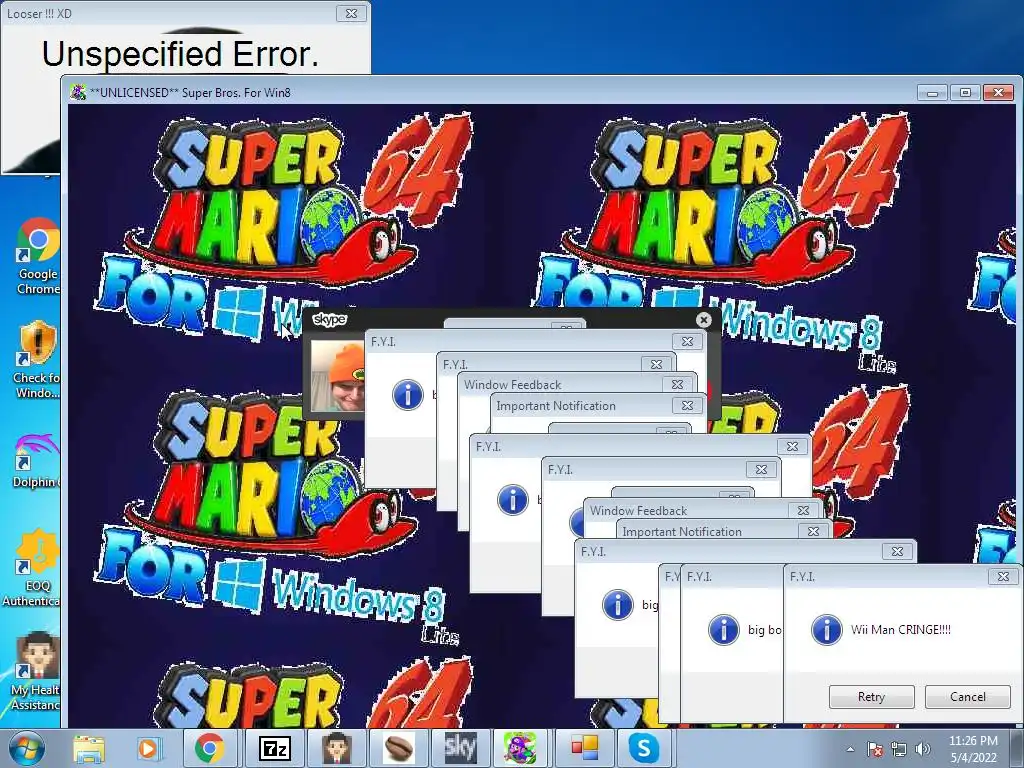Open volume control speaker icon
The image size is (1024, 768).
pyautogui.click(x=923, y=749)
